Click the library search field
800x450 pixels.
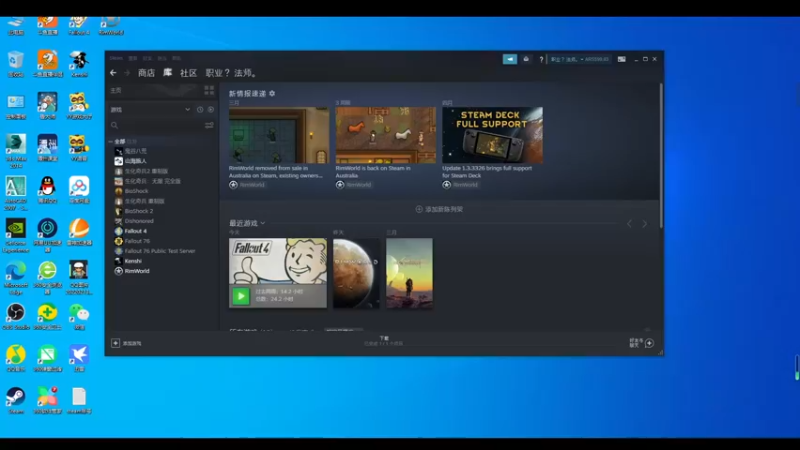coord(156,125)
